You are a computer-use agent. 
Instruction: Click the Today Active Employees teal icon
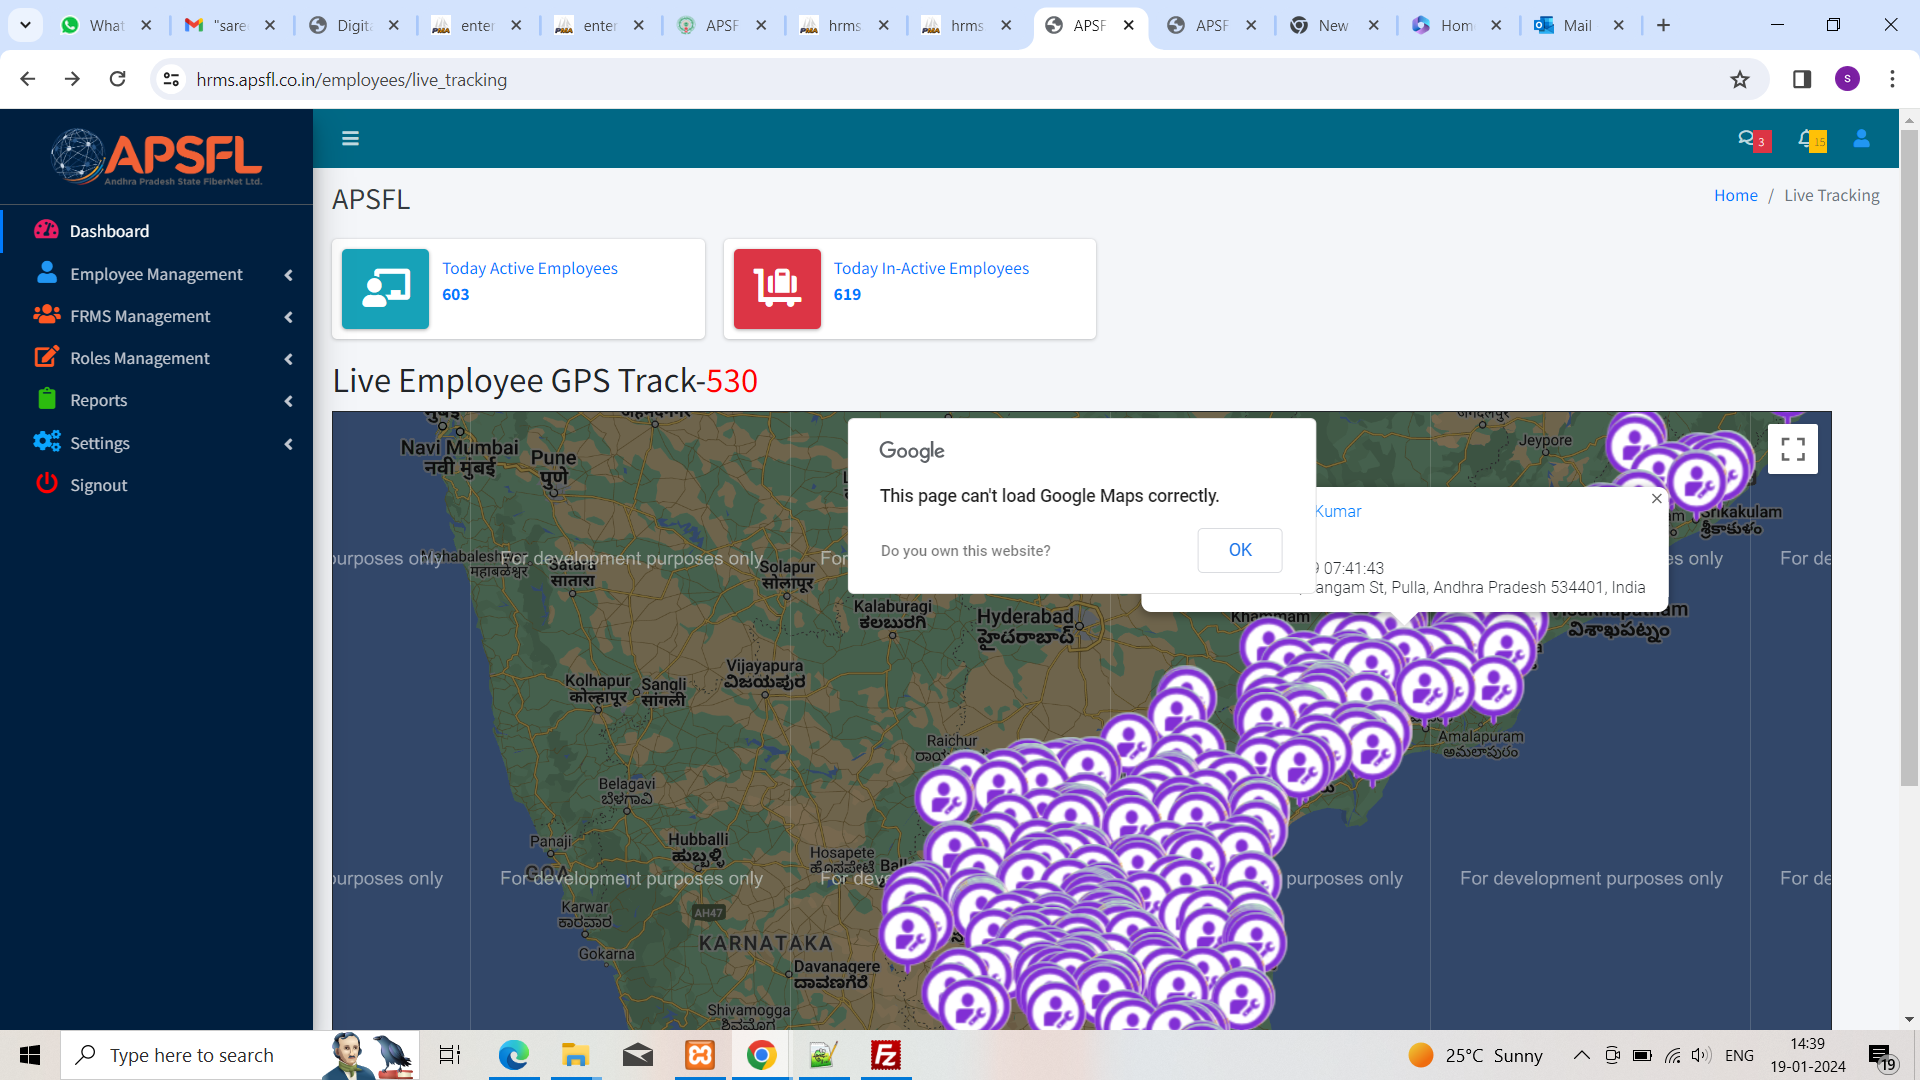(385, 289)
